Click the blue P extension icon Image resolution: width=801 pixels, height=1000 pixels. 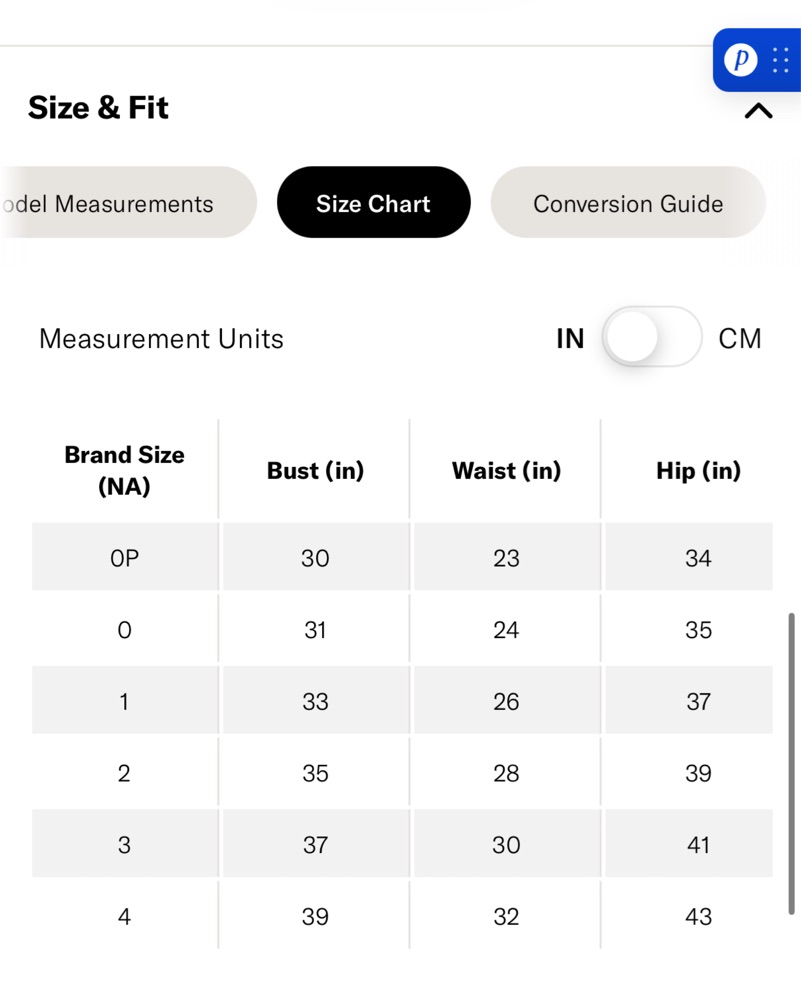click(740, 60)
